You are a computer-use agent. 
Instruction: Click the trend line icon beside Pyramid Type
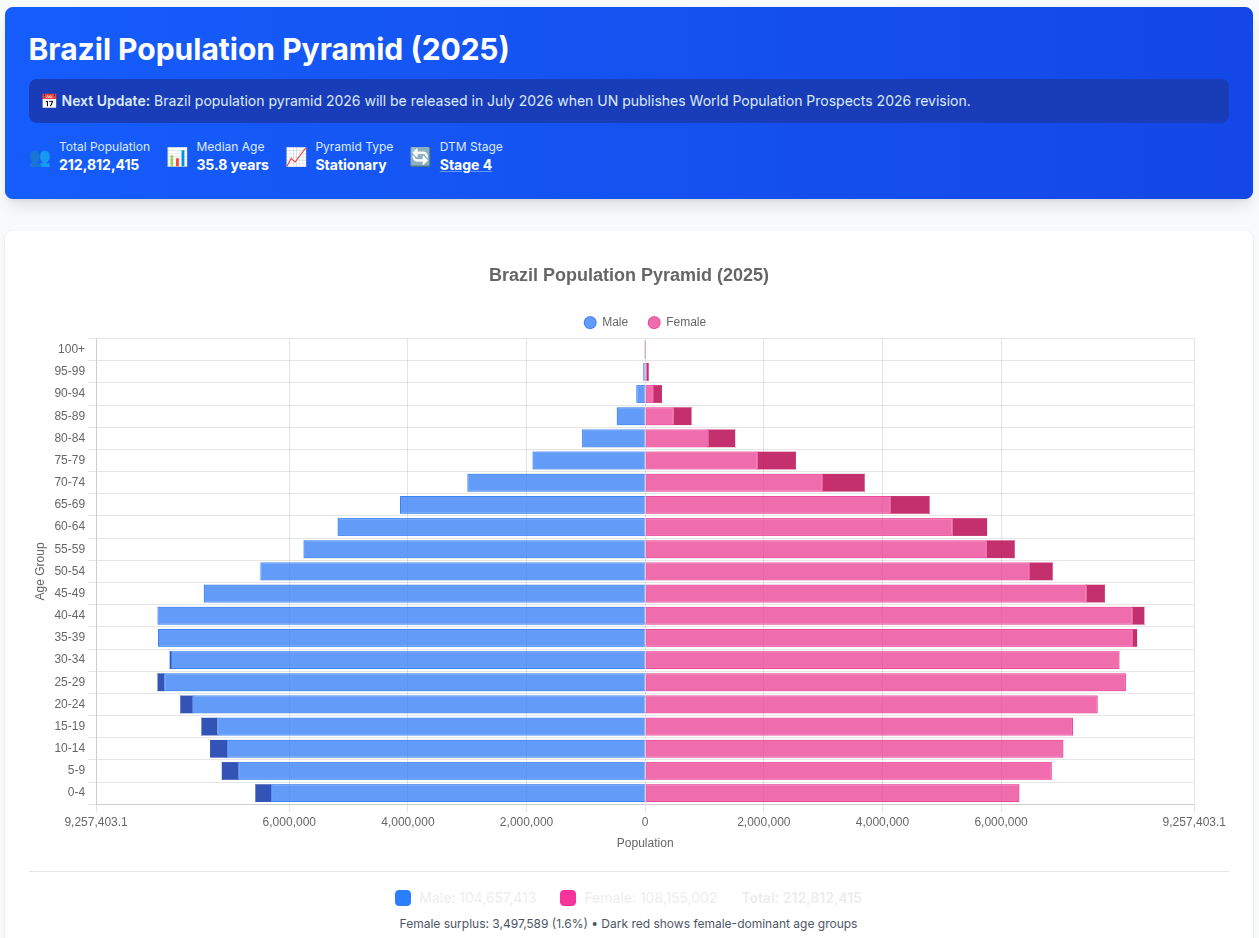point(296,157)
